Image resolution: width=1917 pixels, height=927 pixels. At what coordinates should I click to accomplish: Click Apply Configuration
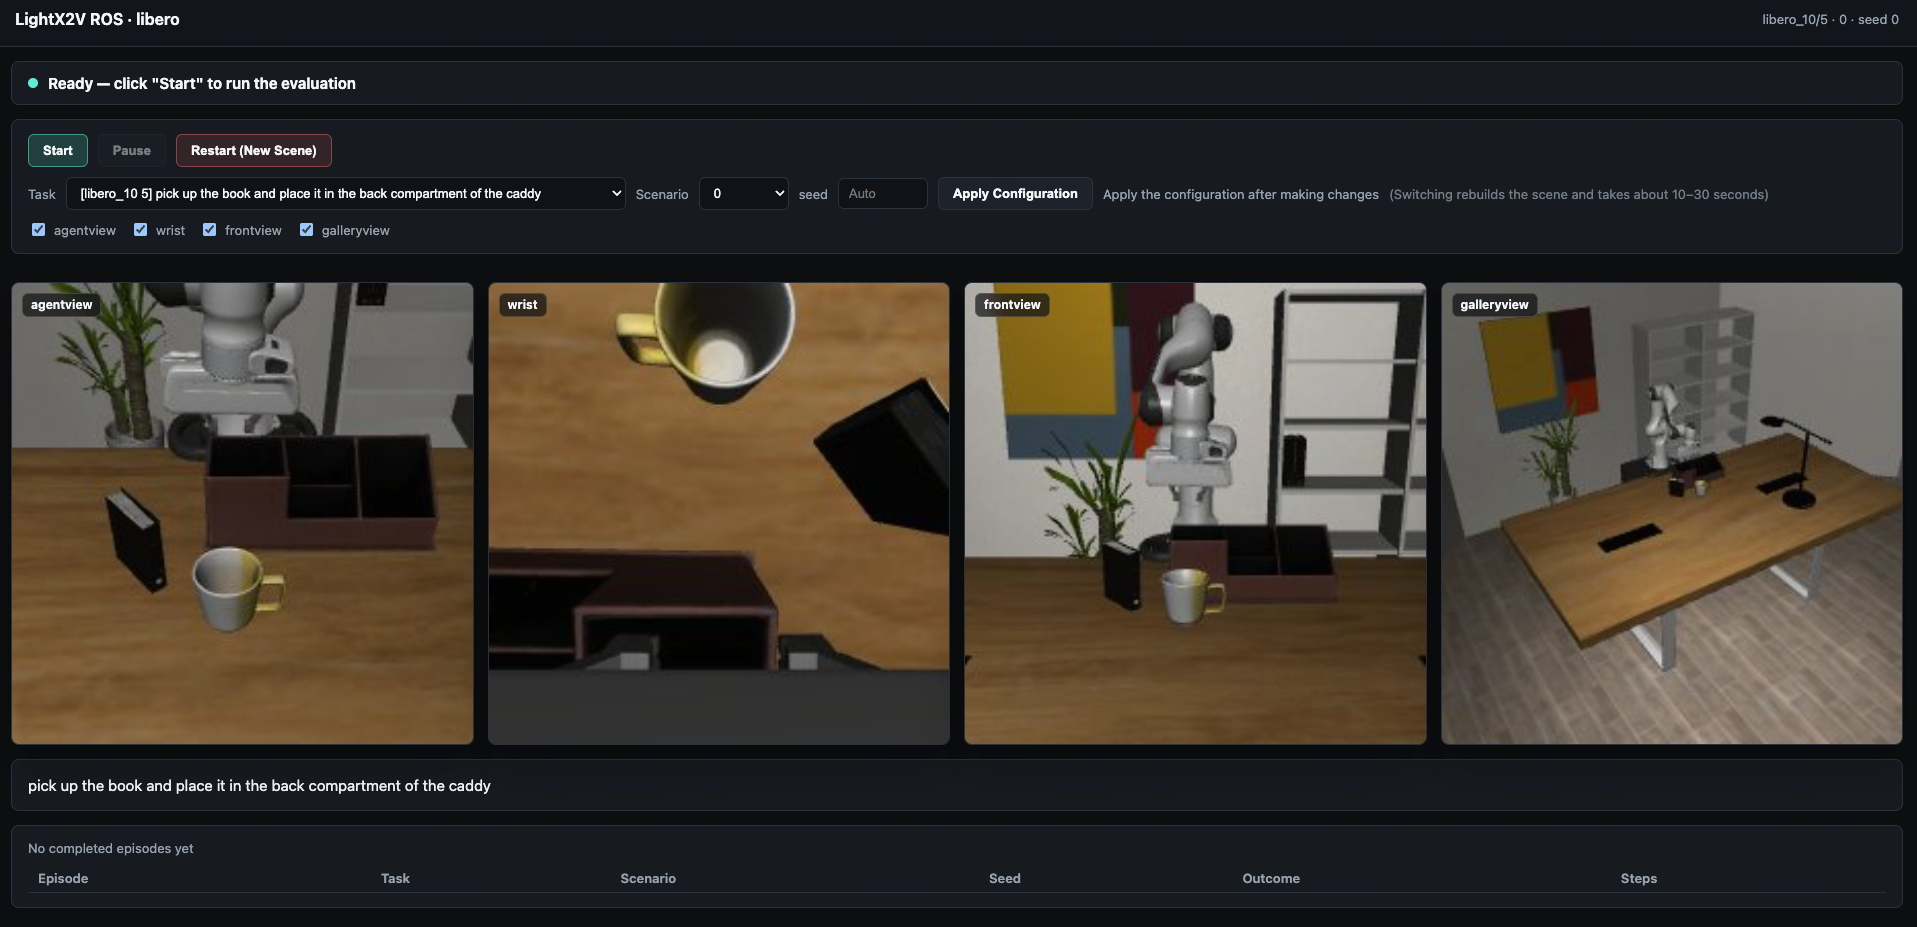tap(1015, 194)
